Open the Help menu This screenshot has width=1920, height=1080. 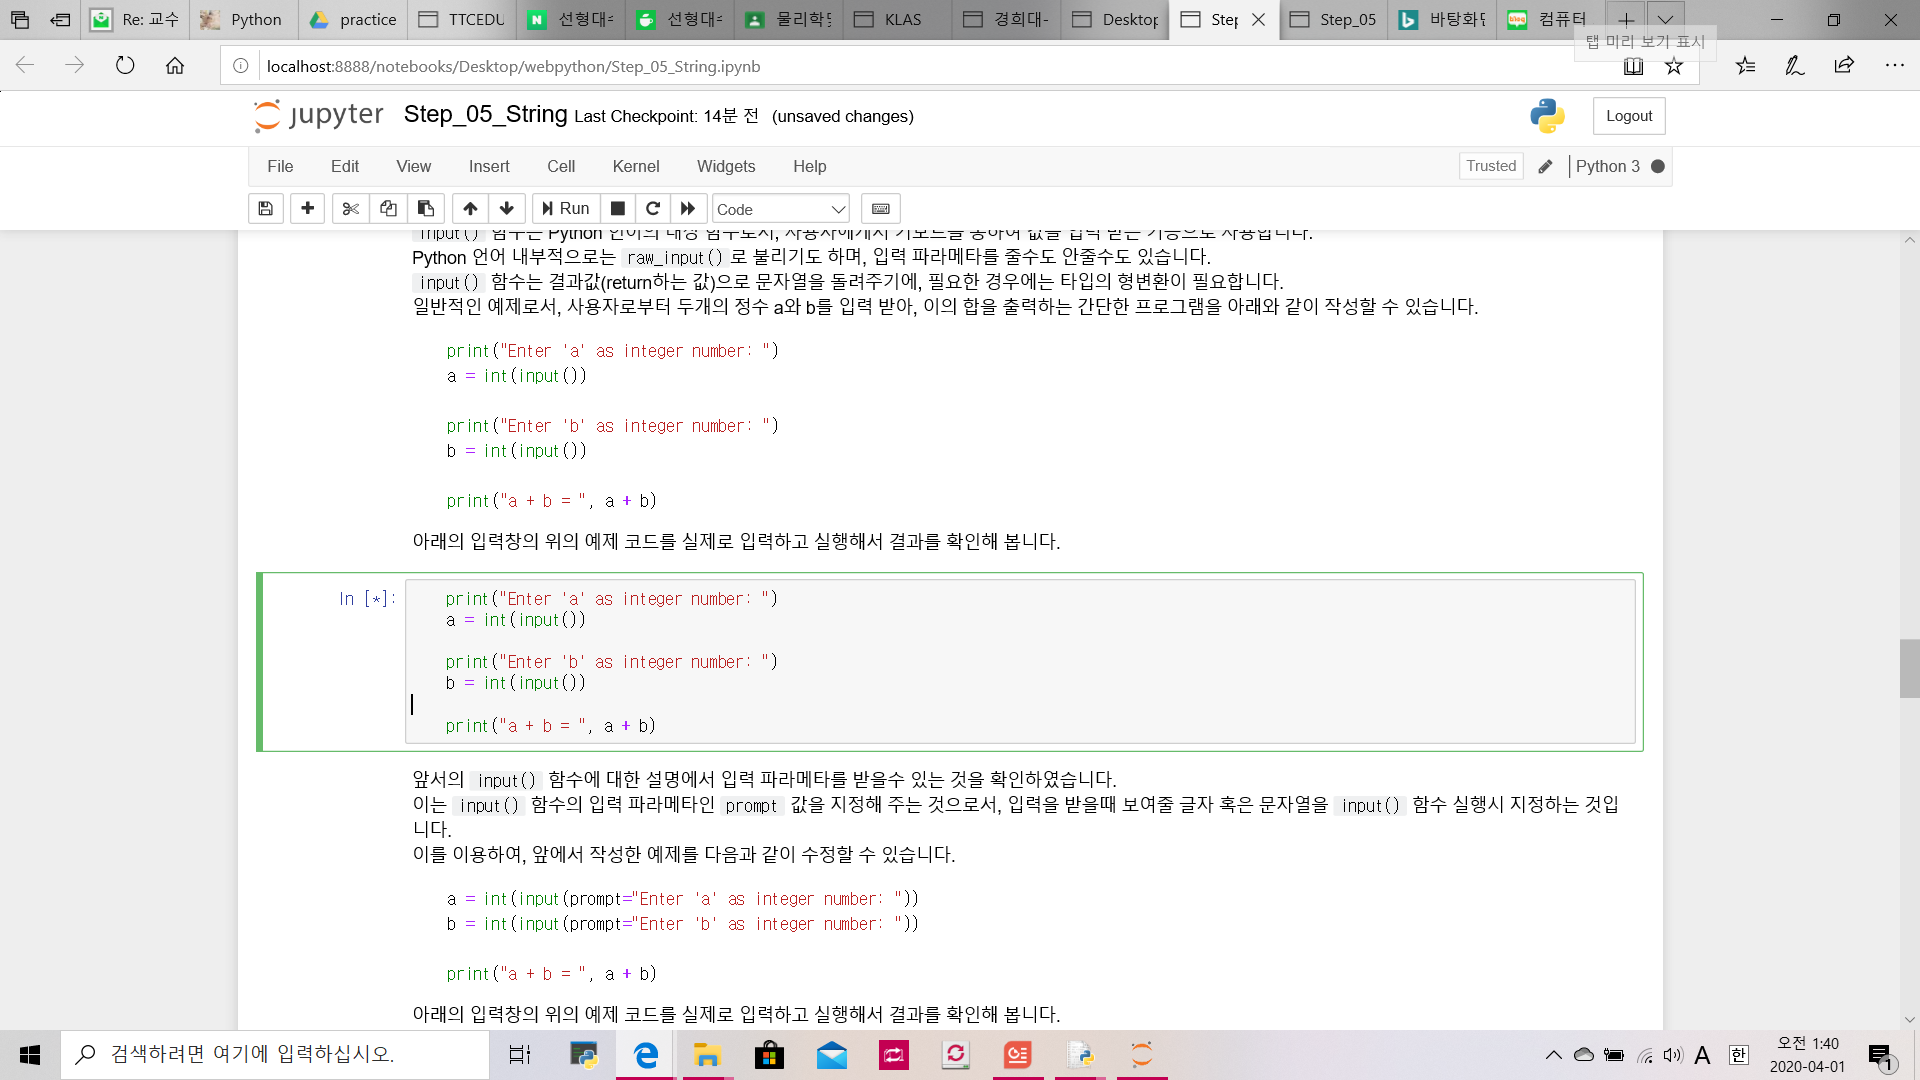[x=810, y=167]
